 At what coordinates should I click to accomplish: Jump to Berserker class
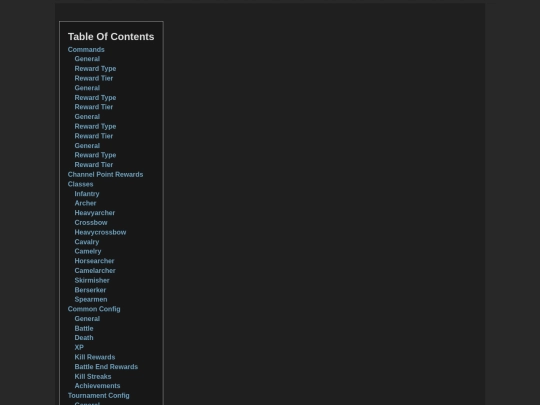[90, 290]
